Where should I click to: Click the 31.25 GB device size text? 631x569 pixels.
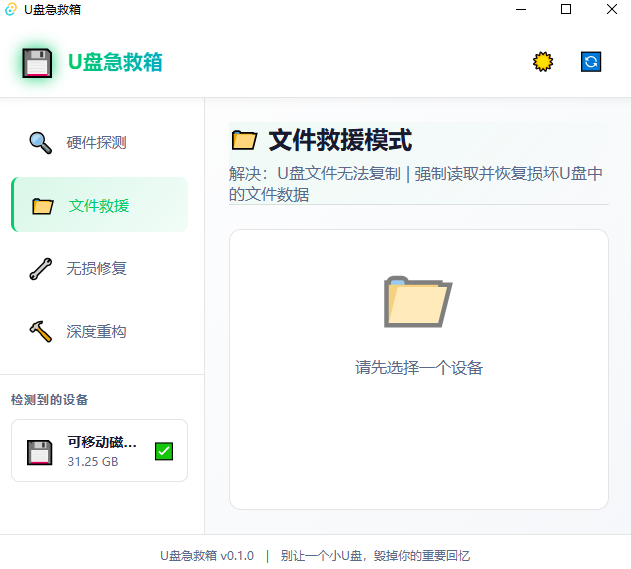tap(93, 462)
